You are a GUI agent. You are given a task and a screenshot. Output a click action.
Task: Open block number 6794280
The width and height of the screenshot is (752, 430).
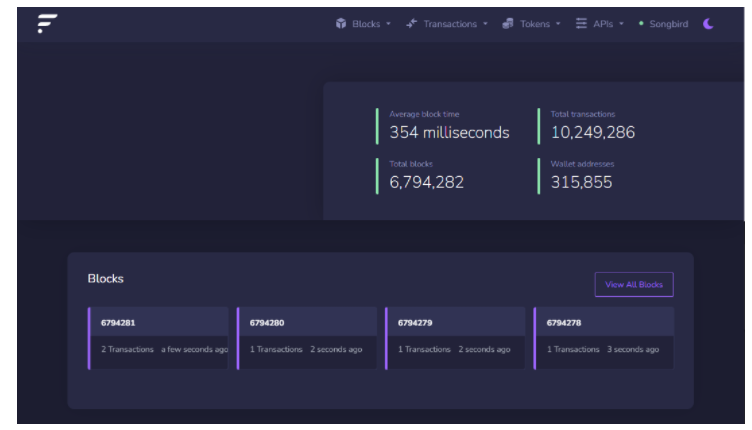coord(266,323)
